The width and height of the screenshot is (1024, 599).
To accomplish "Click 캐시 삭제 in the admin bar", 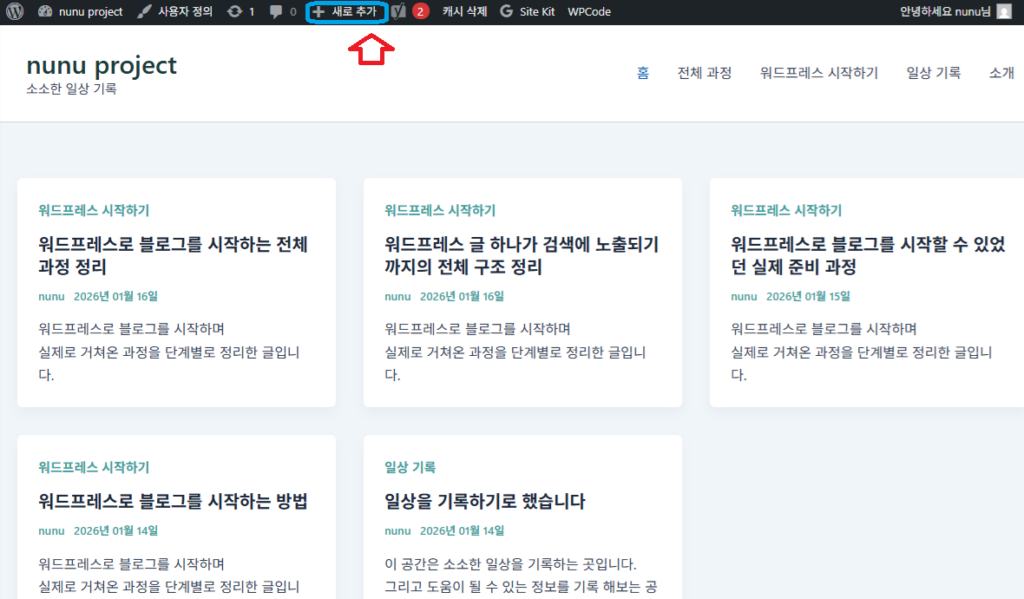I will click(463, 12).
